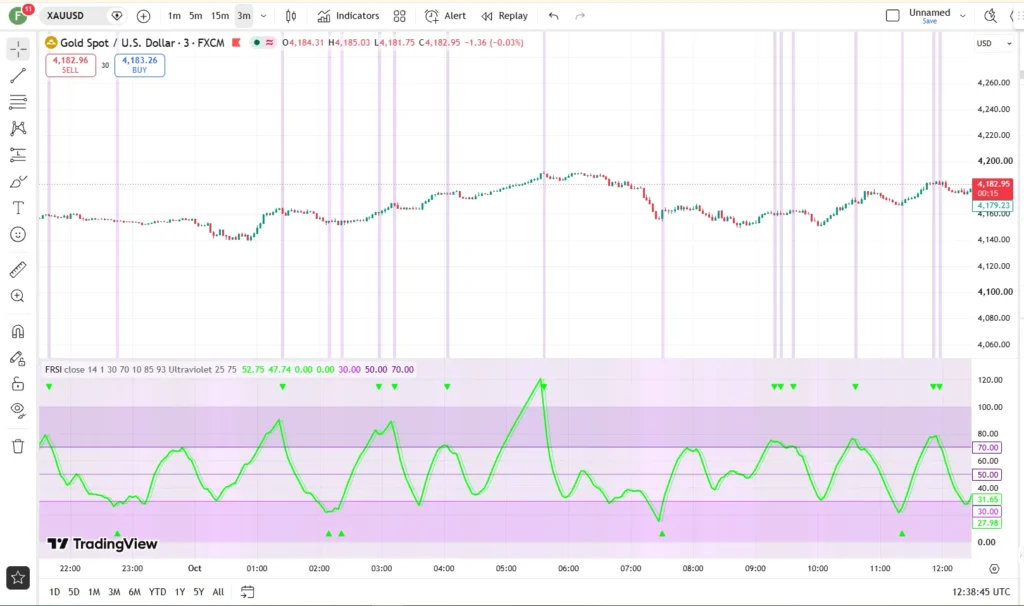Click the layout setup square icon
Screen dimensions: 1024x606
pyautogui.click(x=892, y=15)
